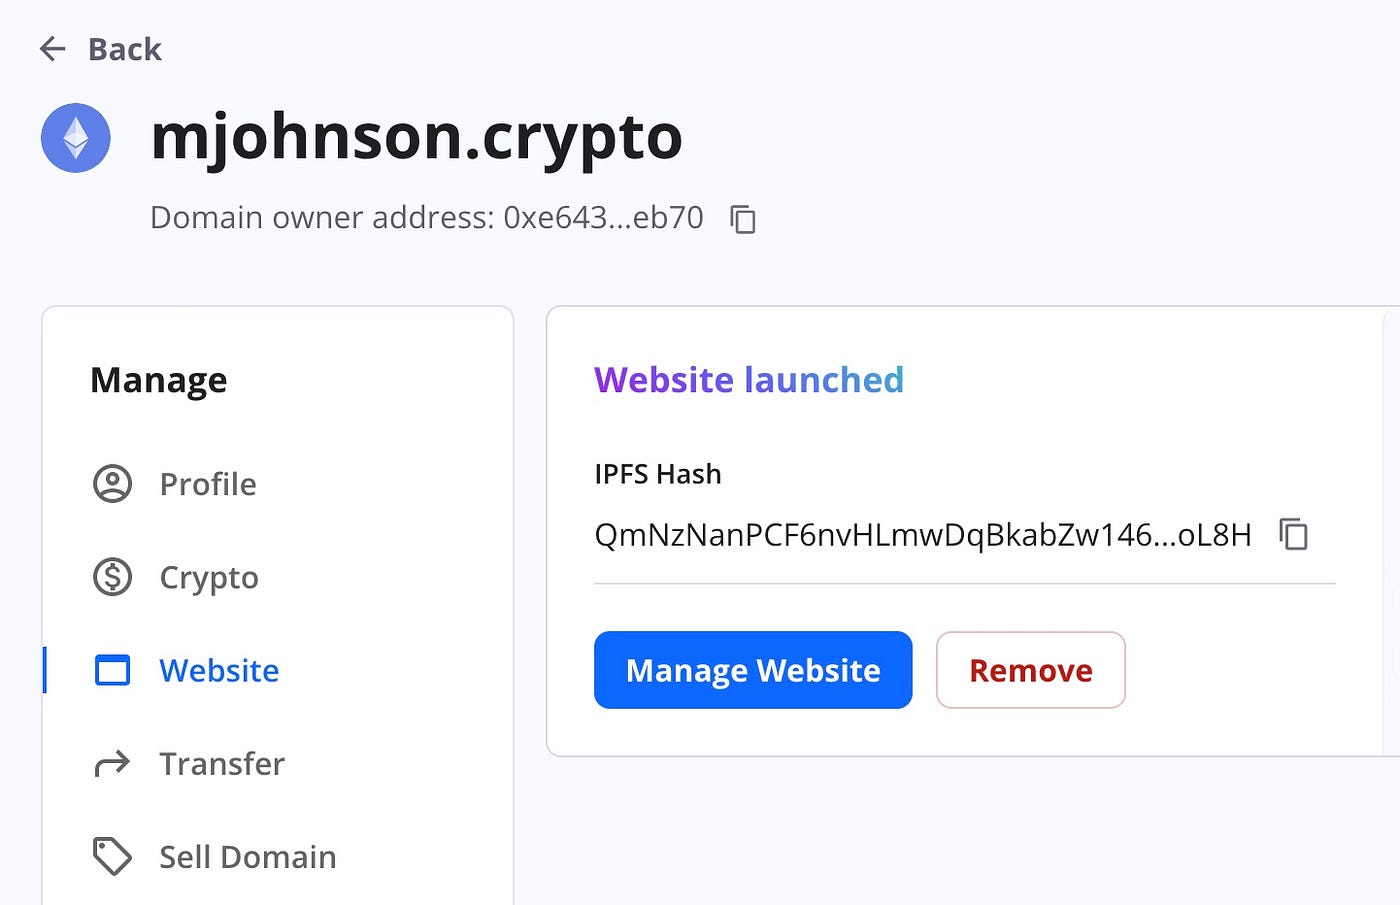
Task: Select the Website tab in Manage sidebar
Action: tap(219, 670)
